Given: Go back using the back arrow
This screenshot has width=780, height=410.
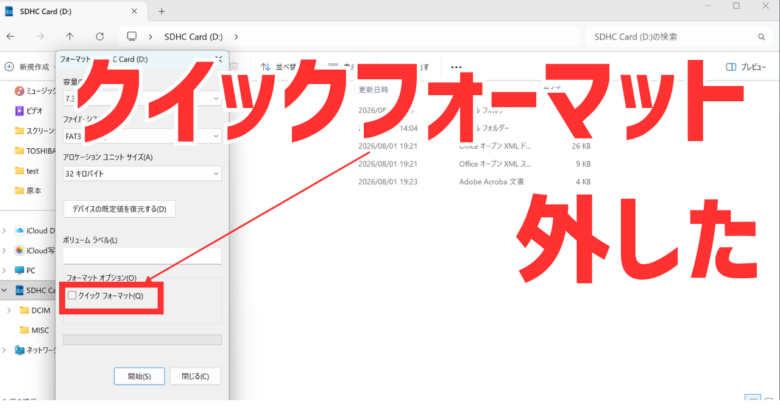Looking at the screenshot, I should pyautogui.click(x=10, y=36).
